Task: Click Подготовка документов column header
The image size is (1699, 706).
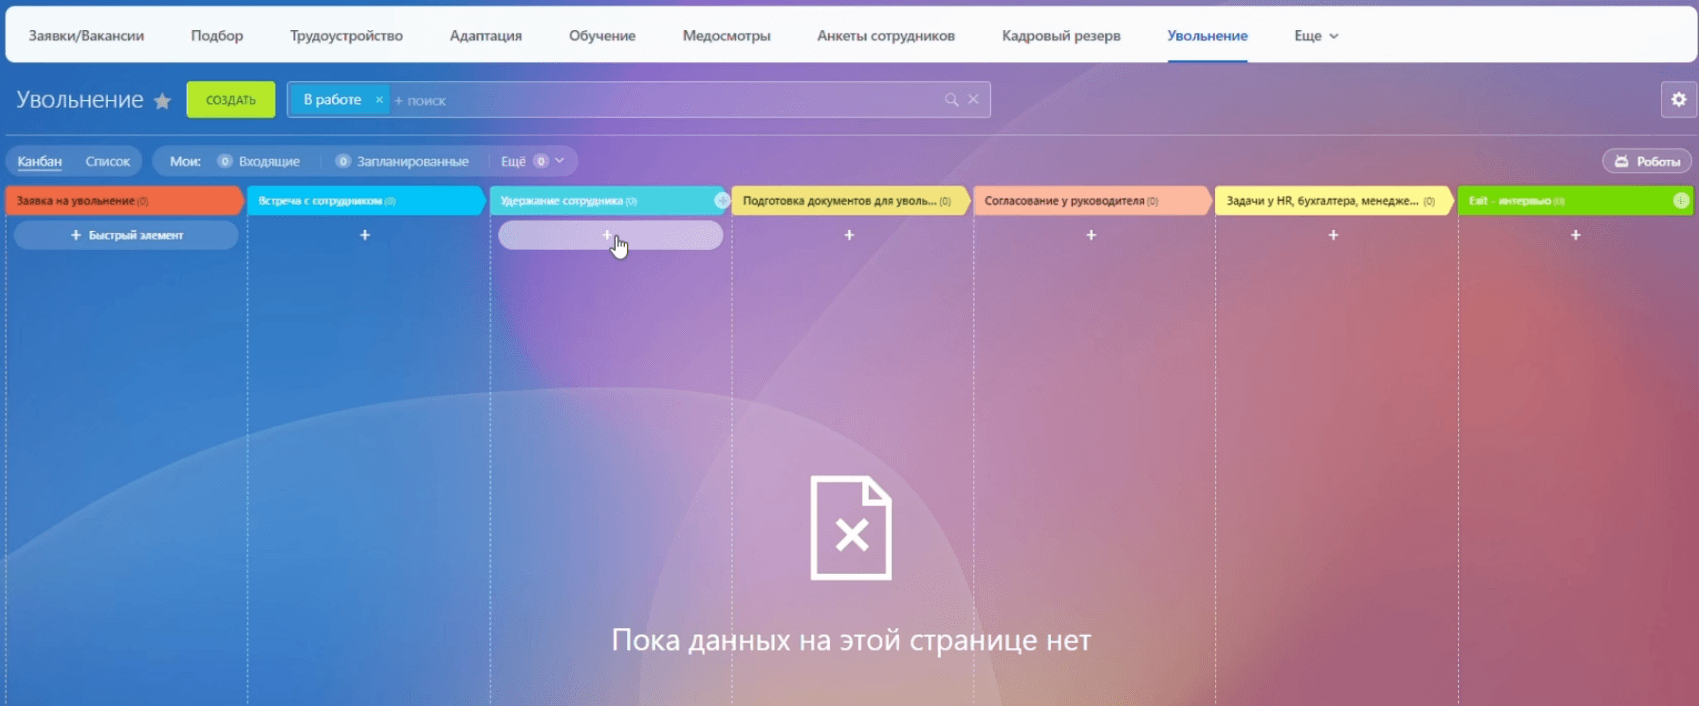Action: click(x=850, y=201)
